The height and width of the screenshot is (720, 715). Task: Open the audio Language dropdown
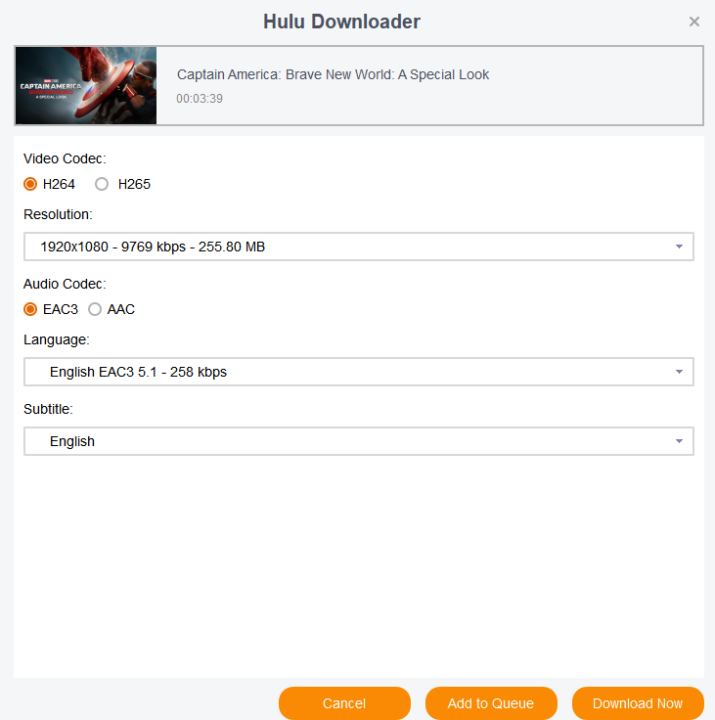[x=359, y=372]
